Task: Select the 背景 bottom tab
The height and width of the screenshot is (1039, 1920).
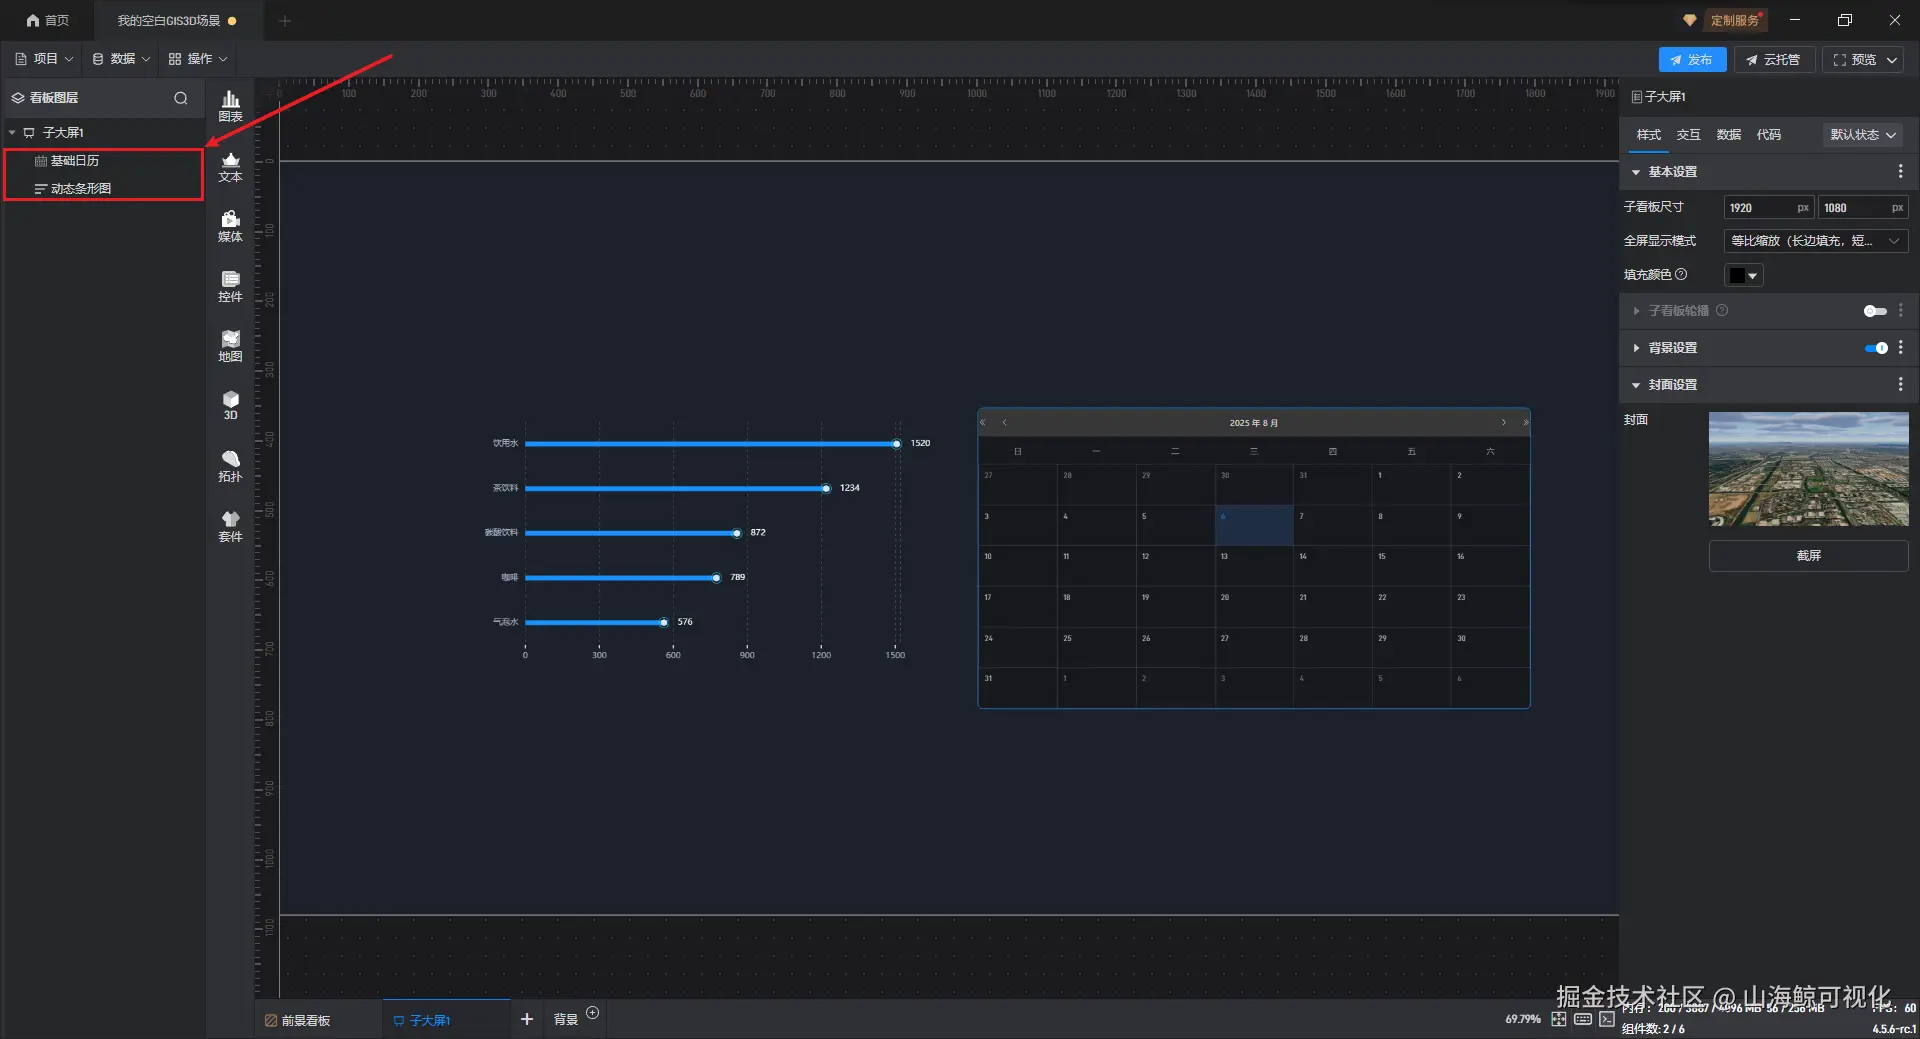Action: pos(566,1020)
